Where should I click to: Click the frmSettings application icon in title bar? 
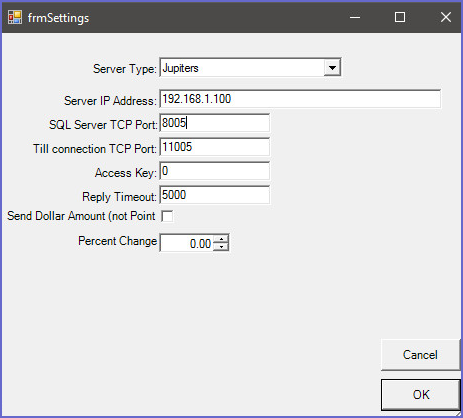15,17
